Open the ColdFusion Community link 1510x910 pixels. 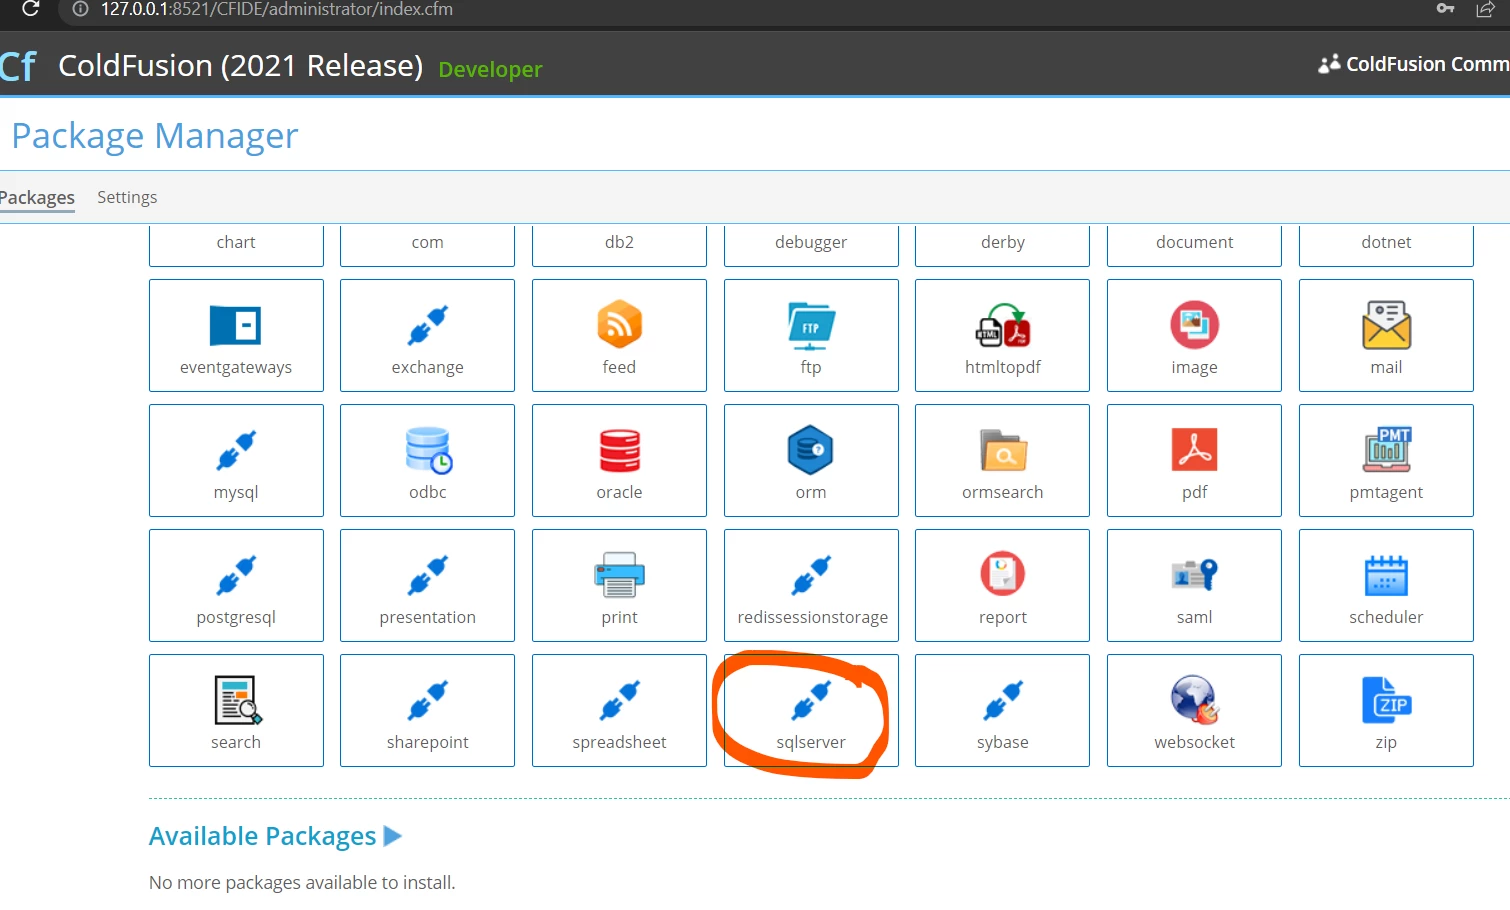point(1413,64)
